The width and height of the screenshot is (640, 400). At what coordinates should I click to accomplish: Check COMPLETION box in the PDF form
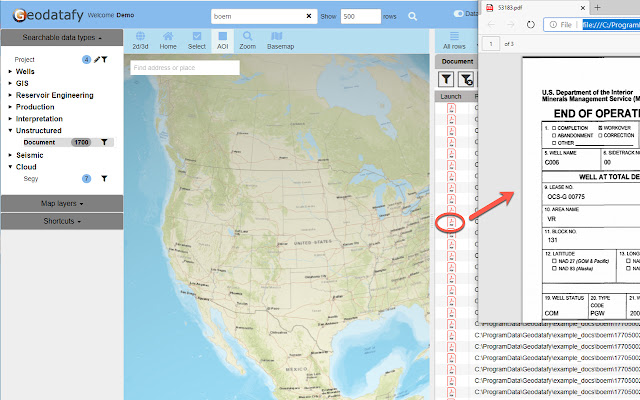(554, 128)
